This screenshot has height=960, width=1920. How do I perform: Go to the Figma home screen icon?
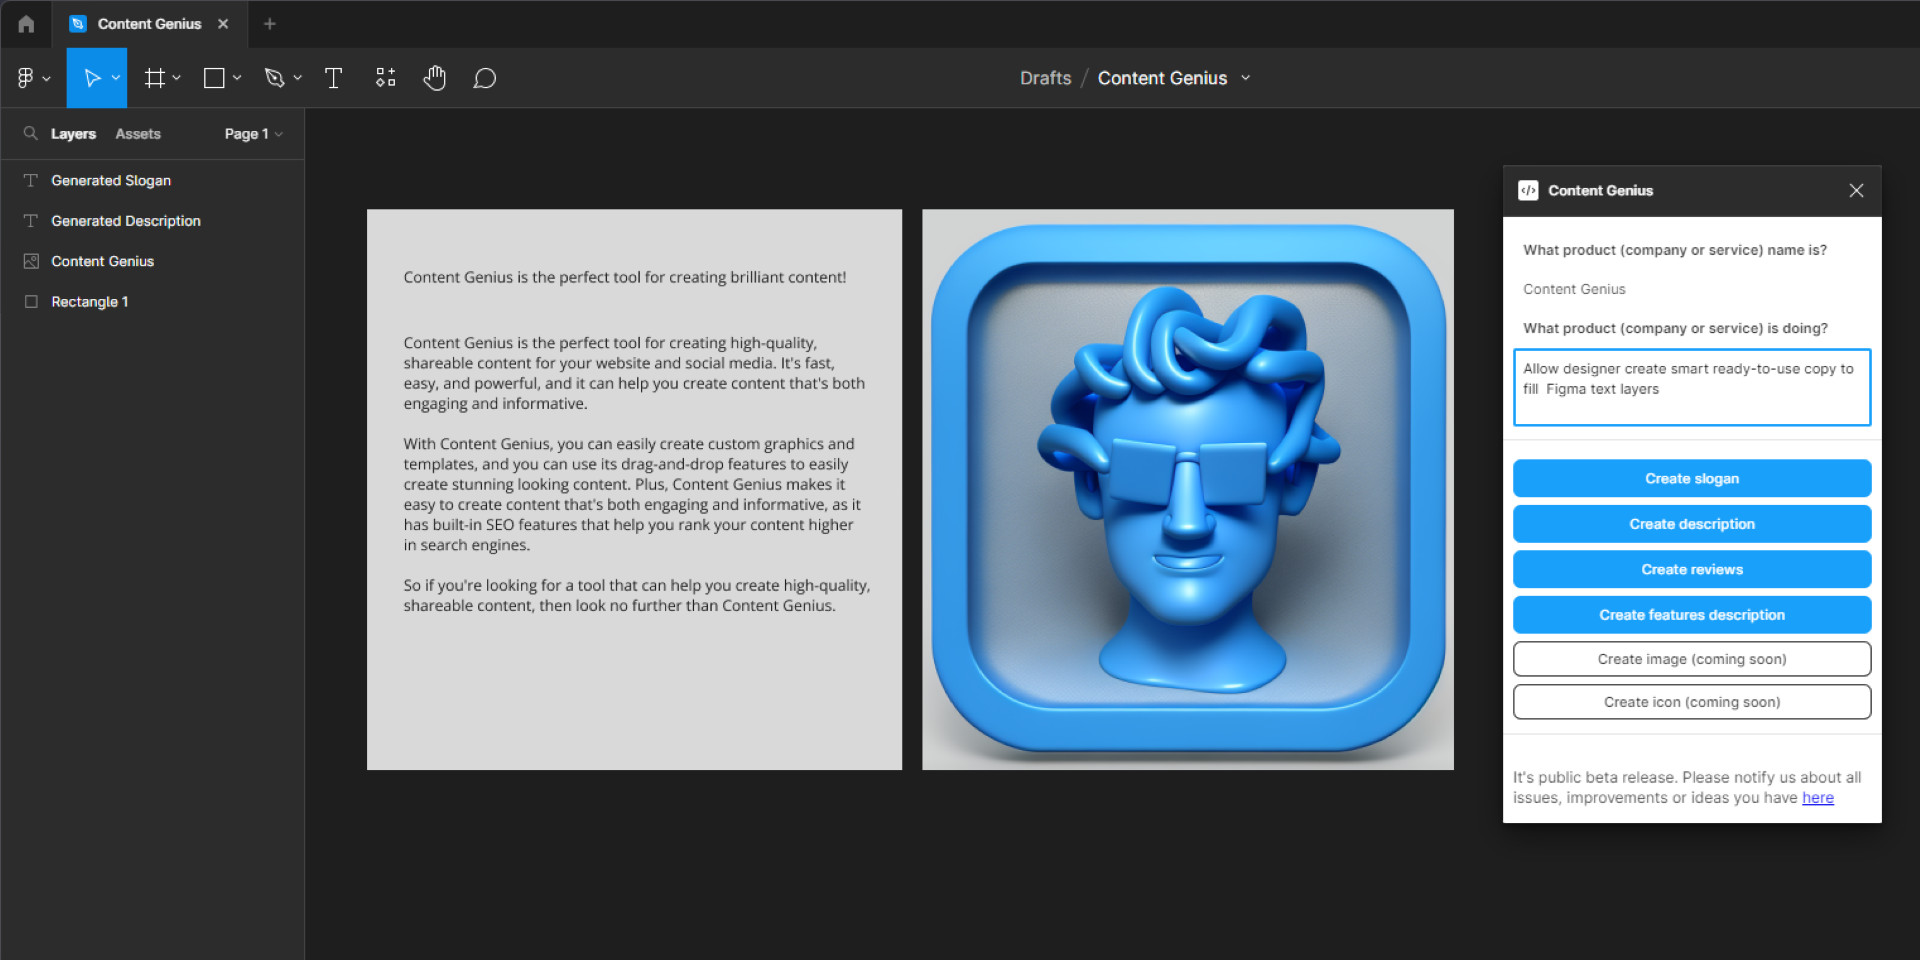pos(26,24)
